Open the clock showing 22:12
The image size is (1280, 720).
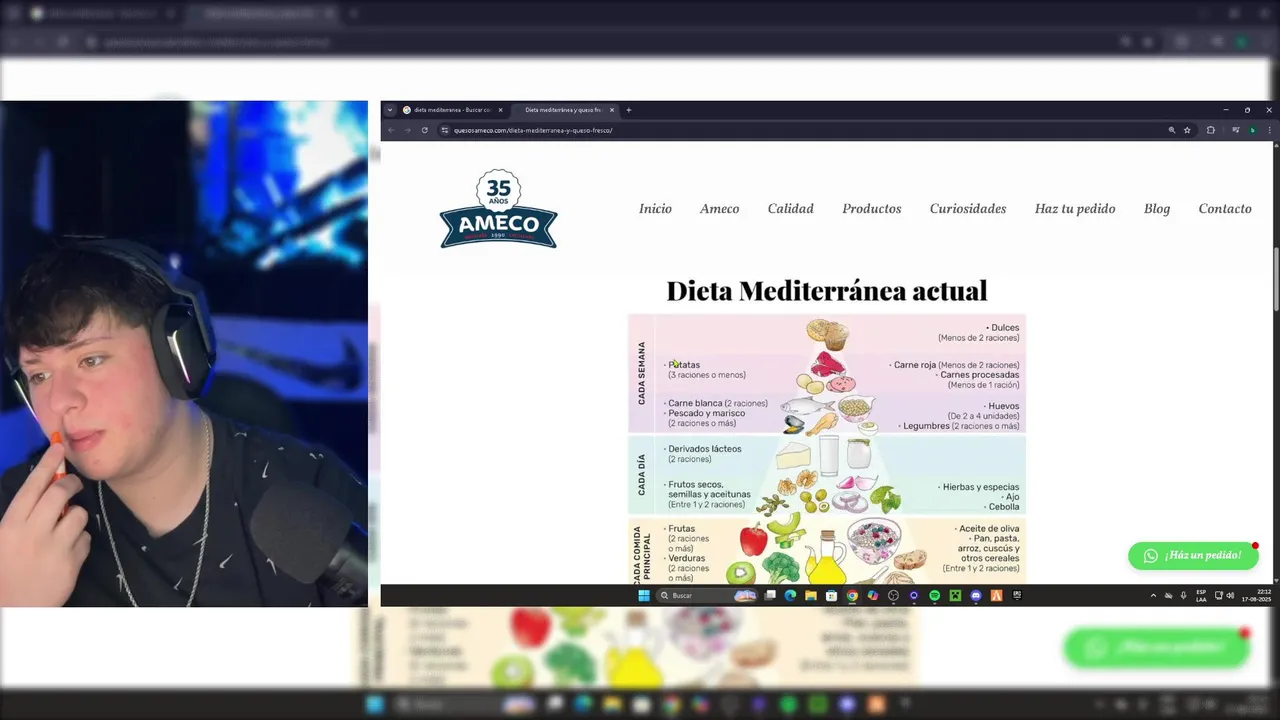(1257, 595)
